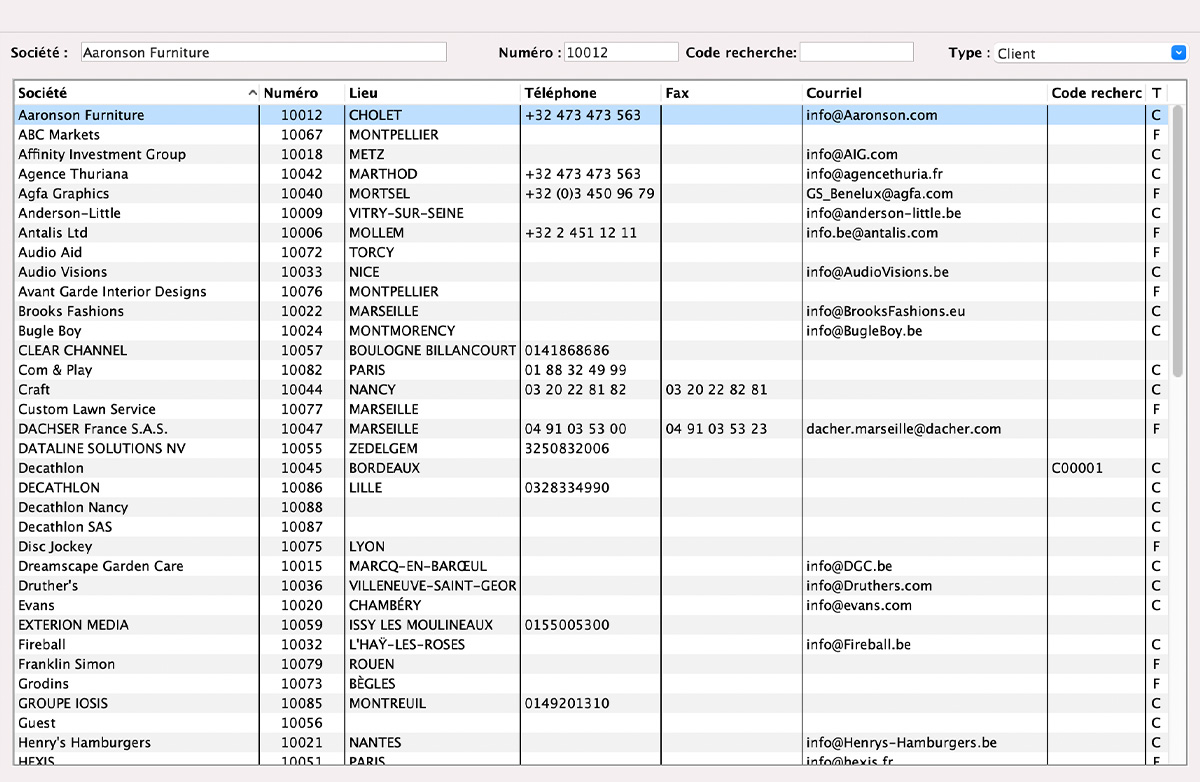The width and height of the screenshot is (1200, 782).
Task: Click the Société input field at the top
Action: [x=263, y=52]
